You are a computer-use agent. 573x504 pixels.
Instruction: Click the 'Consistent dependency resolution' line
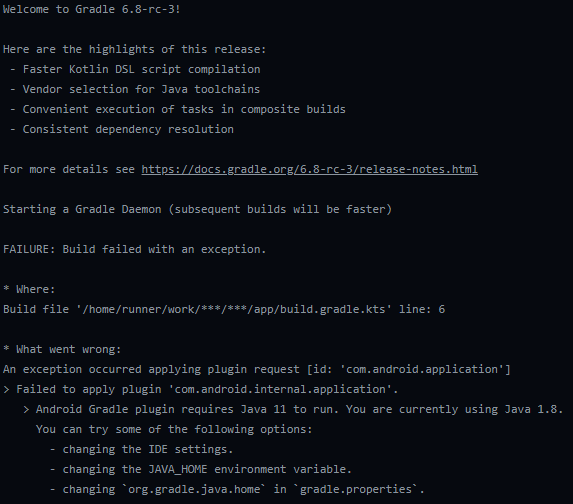click(x=122, y=129)
